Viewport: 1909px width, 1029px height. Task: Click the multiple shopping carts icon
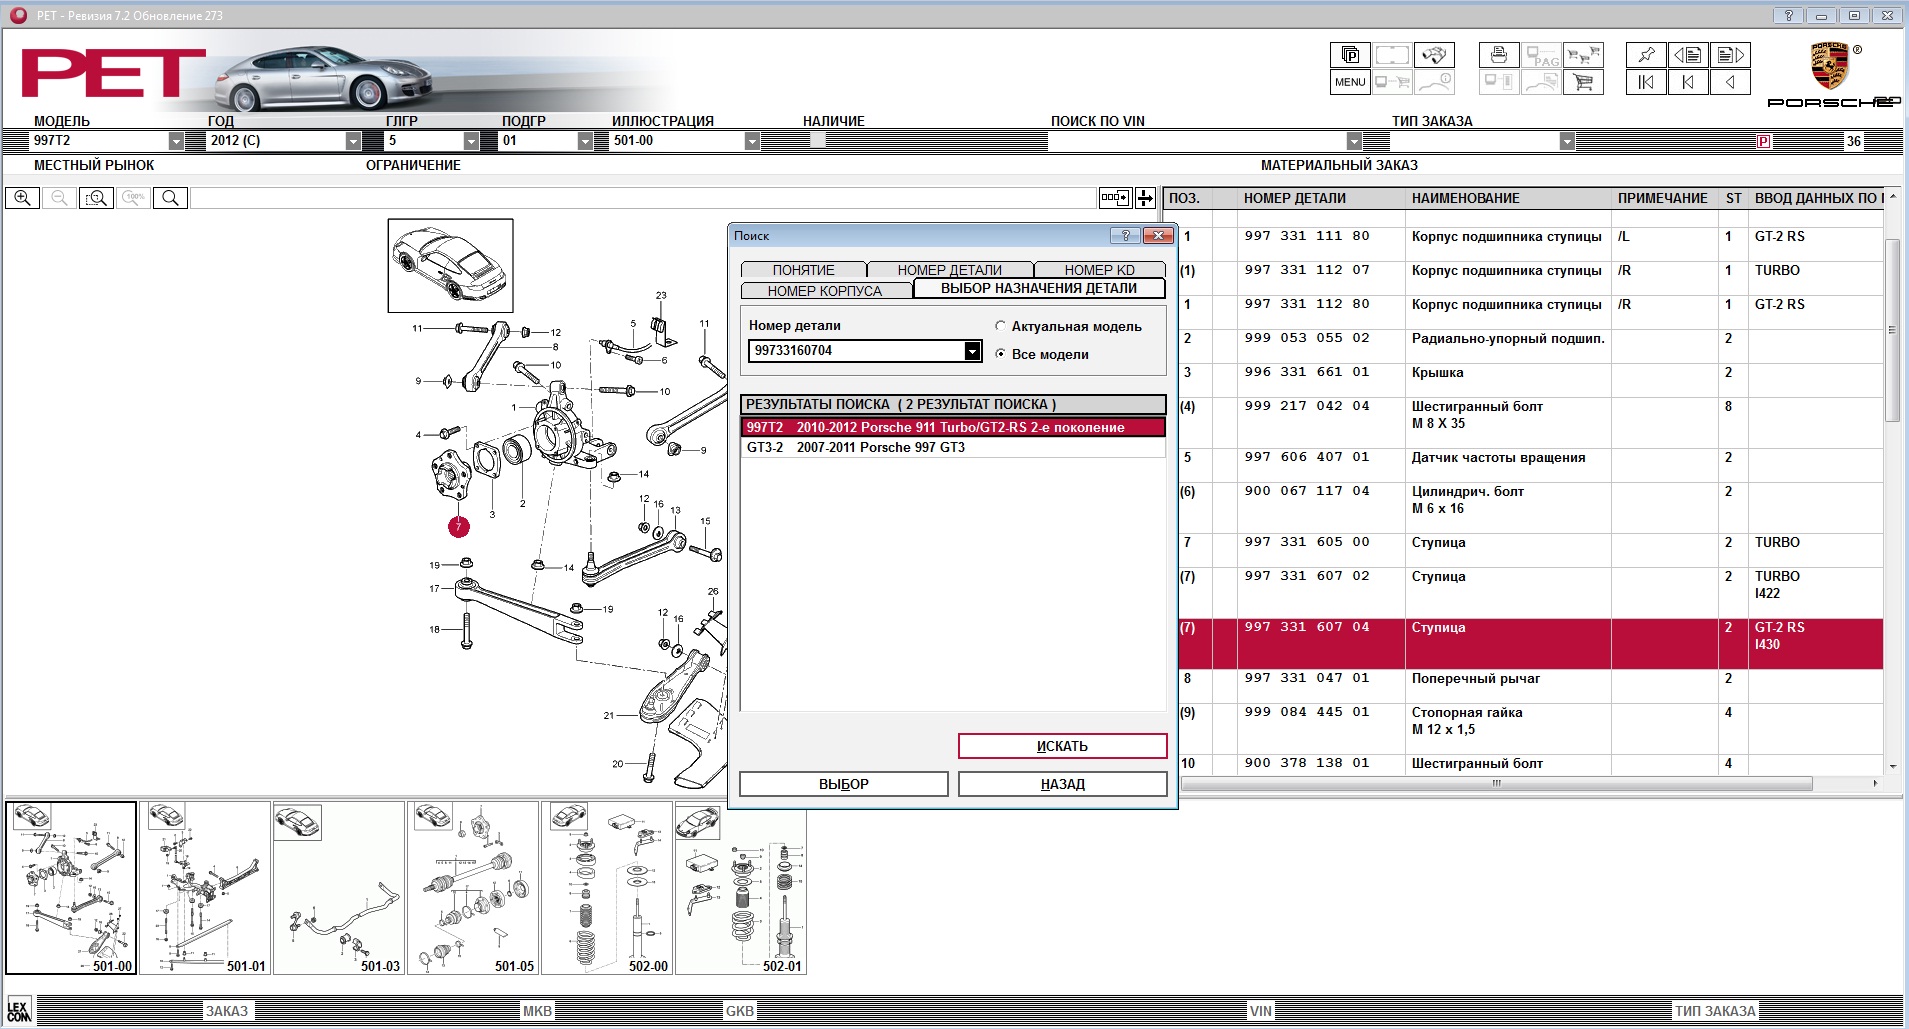click(x=1583, y=55)
